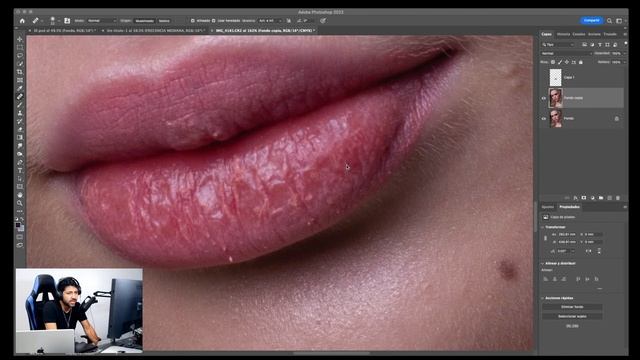Click the background color swatch
The image size is (640, 360).
click(x=21, y=228)
